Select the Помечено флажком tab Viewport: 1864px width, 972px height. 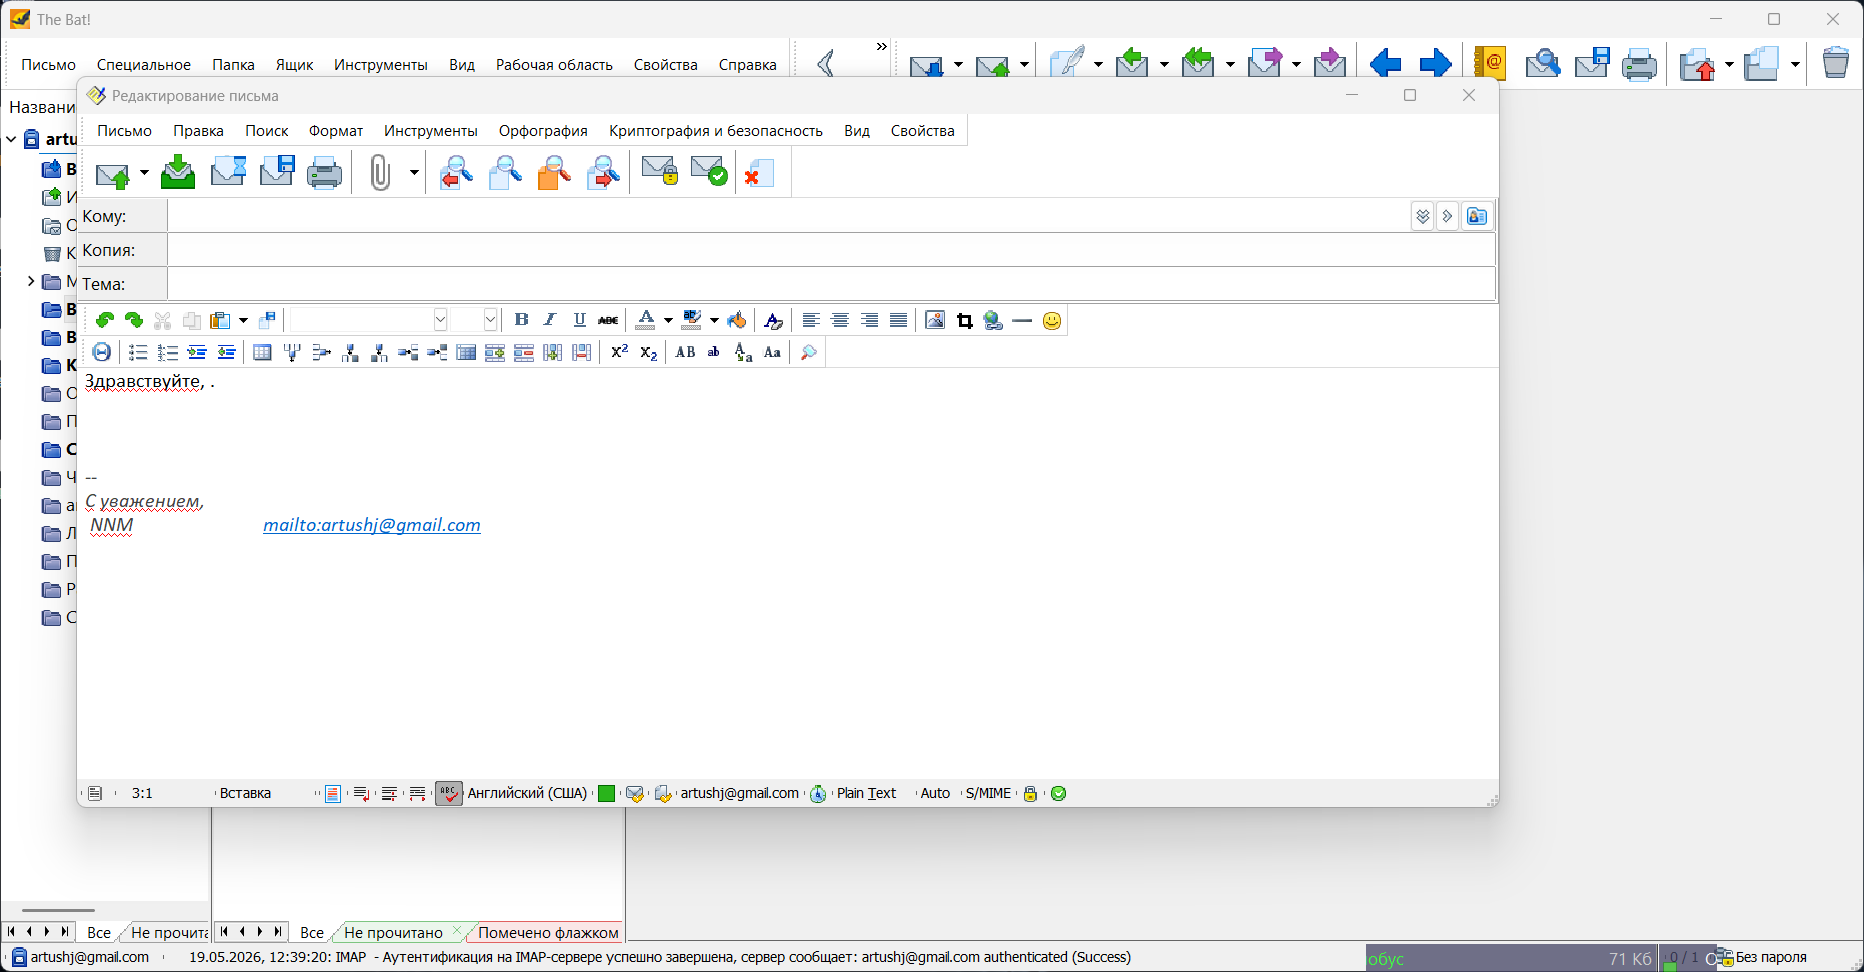pos(548,932)
